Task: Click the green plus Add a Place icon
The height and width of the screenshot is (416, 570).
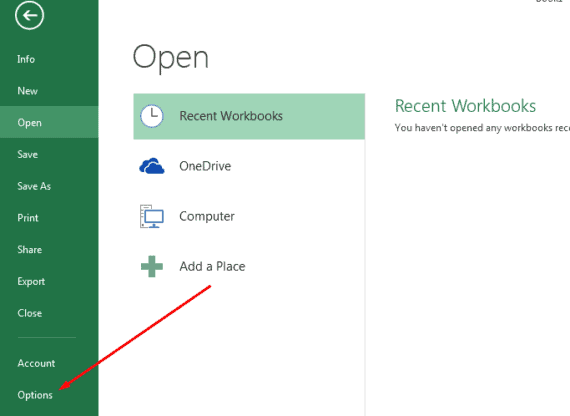Action: [152, 266]
